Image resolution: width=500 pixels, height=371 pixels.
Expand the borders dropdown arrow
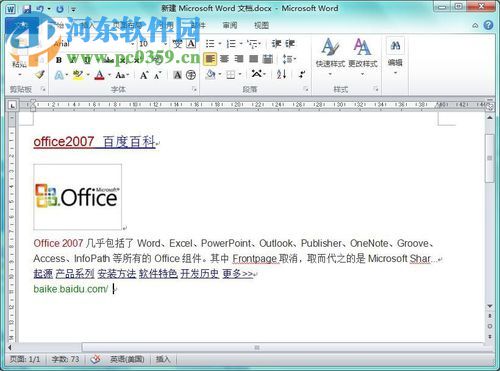coord(240,74)
